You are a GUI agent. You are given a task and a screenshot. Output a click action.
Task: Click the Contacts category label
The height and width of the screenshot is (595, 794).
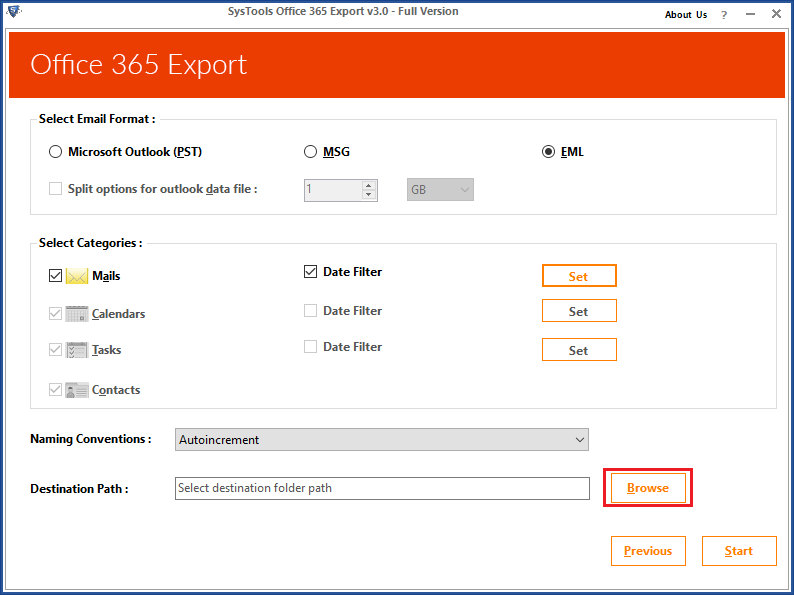pos(116,390)
